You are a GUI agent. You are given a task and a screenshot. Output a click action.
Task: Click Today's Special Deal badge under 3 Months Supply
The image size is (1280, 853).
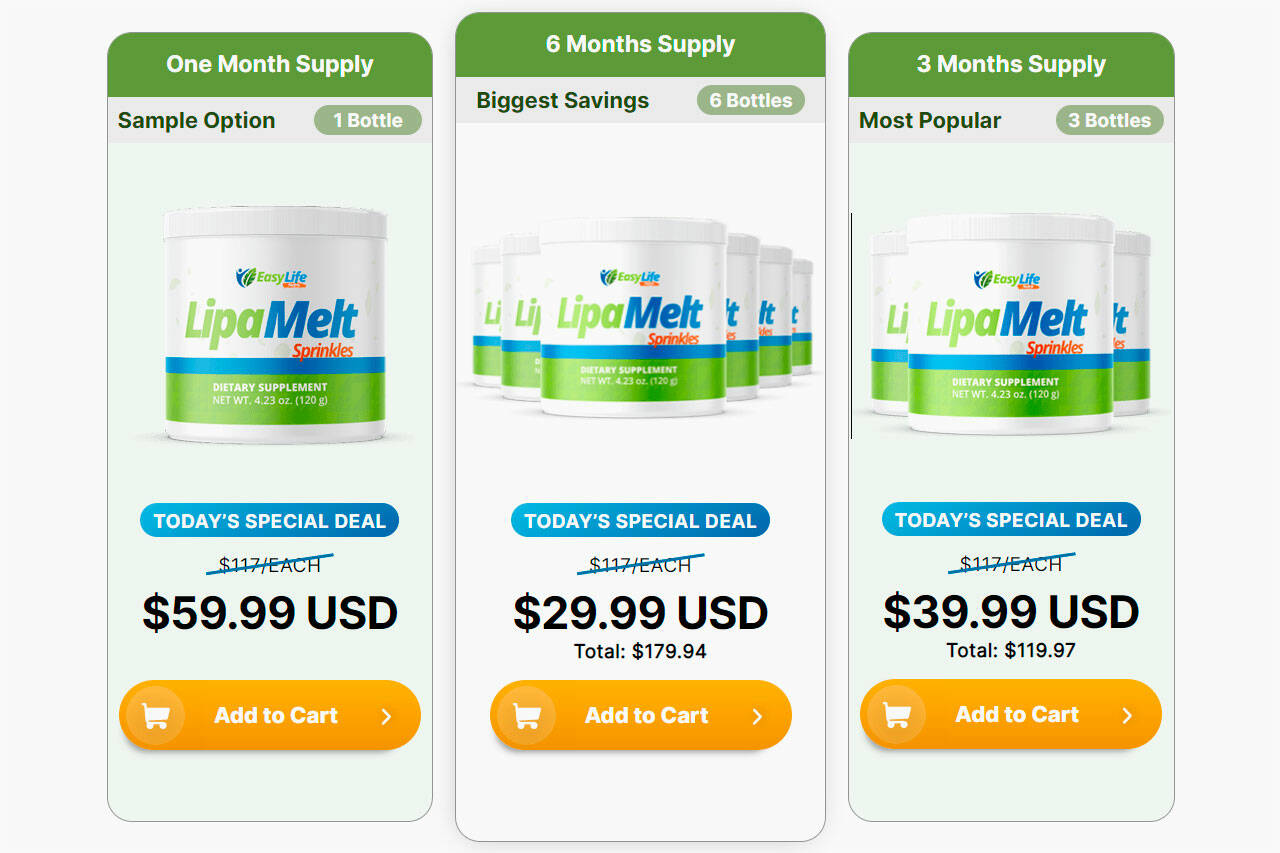point(1011,520)
